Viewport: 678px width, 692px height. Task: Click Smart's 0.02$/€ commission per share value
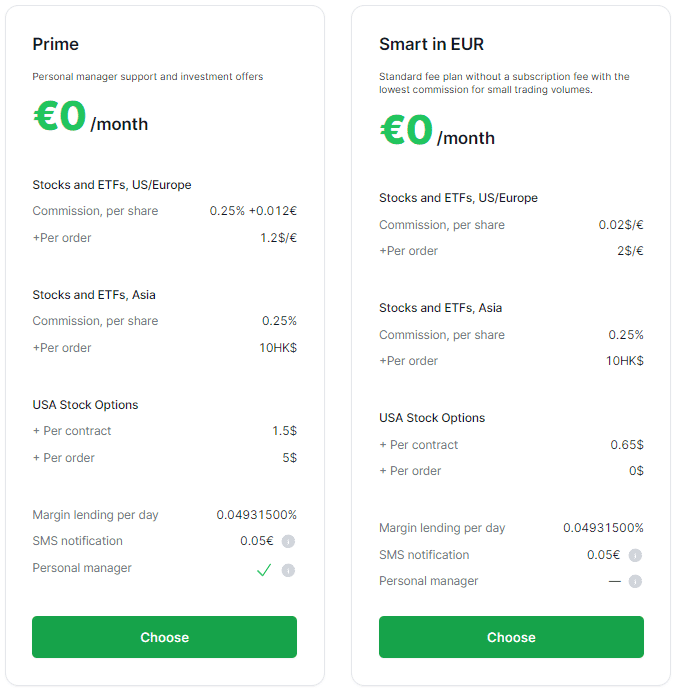click(621, 225)
